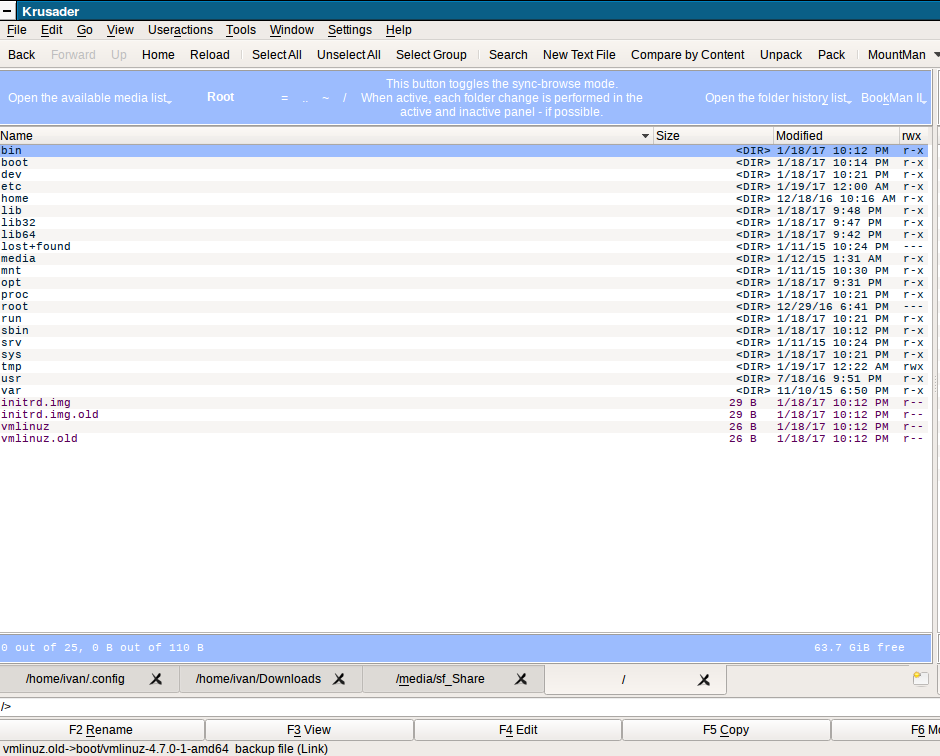Open the folder history list dropdown
This screenshot has height=756, width=940.
point(778,98)
